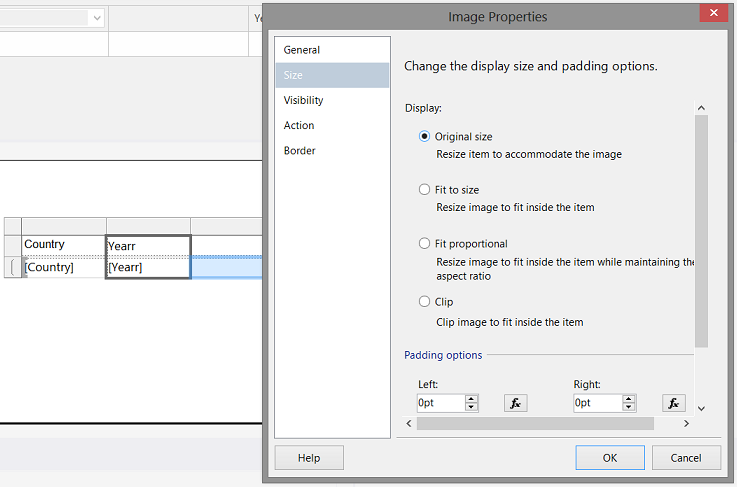
Task: Cancel the Image Properties dialog
Action: click(x=686, y=458)
